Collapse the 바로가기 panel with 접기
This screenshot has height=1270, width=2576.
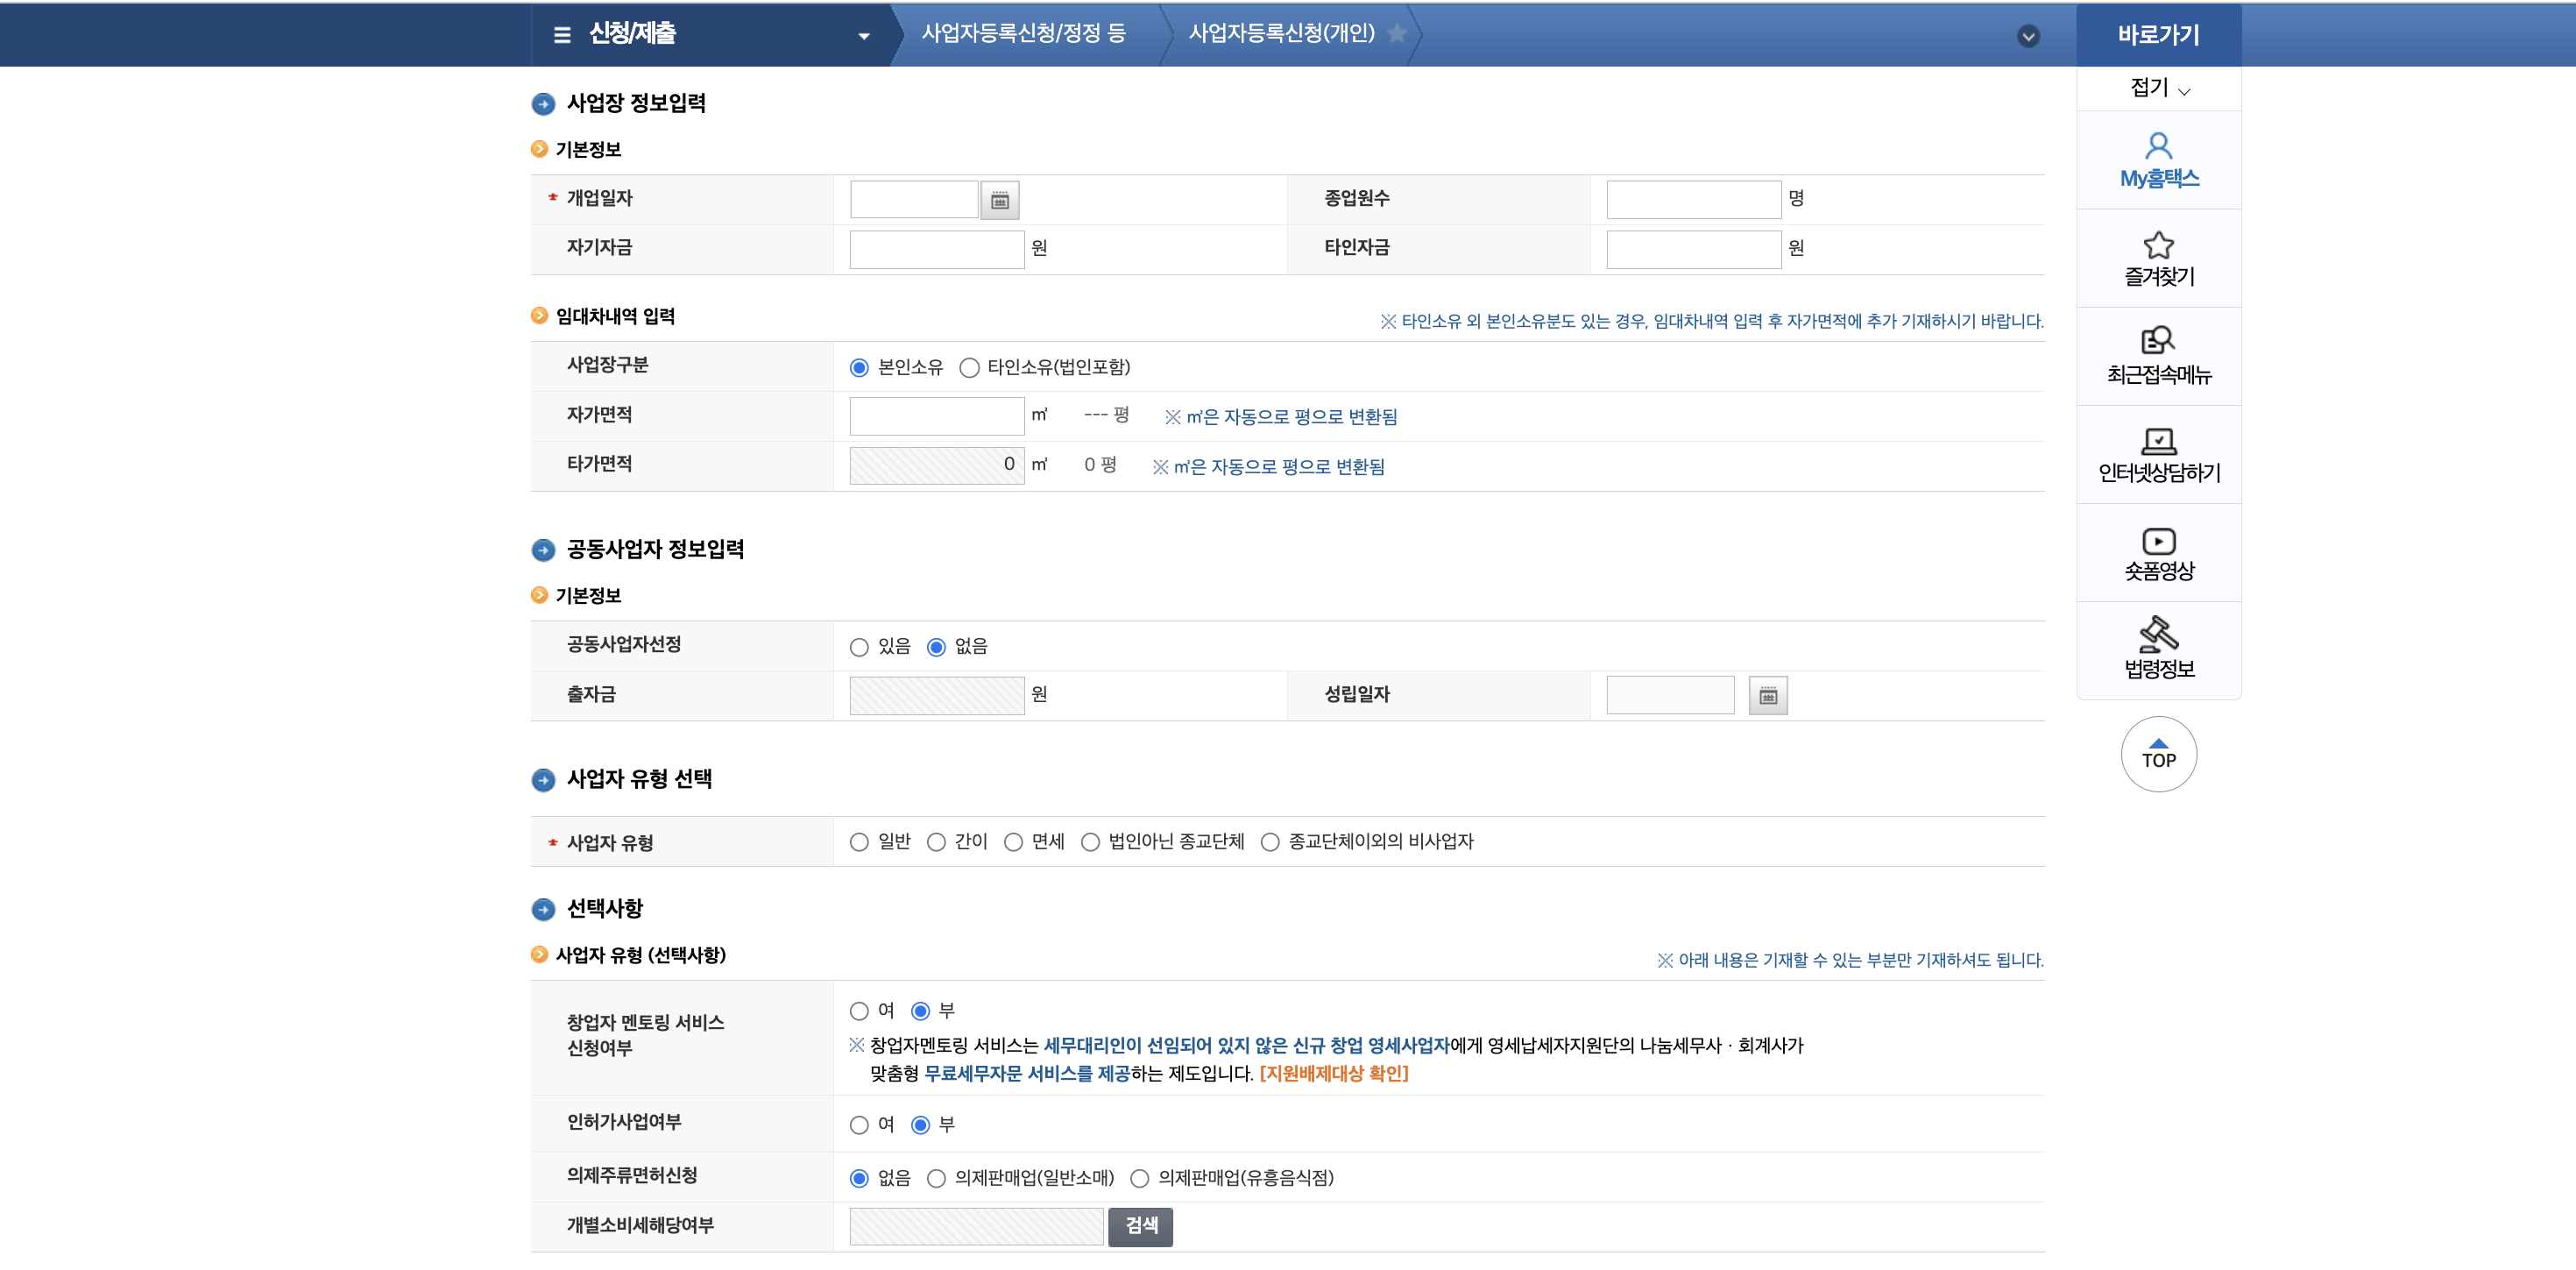click(x=2158, y=88)
